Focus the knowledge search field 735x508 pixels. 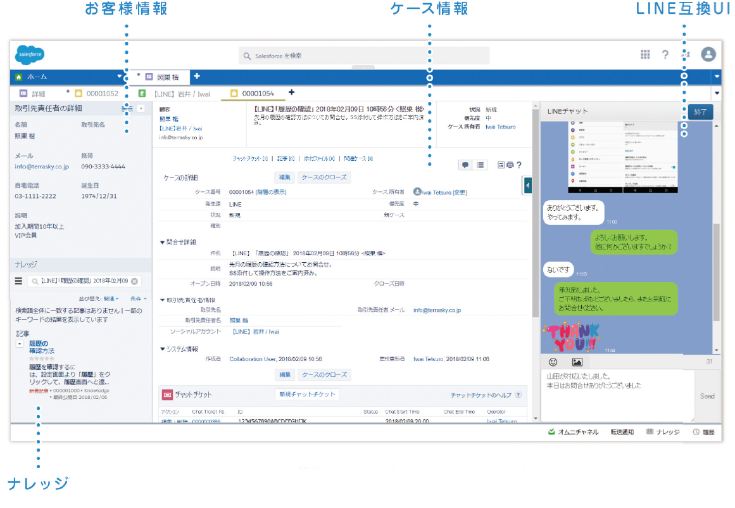pyautogui.click(x=83, y=281)
